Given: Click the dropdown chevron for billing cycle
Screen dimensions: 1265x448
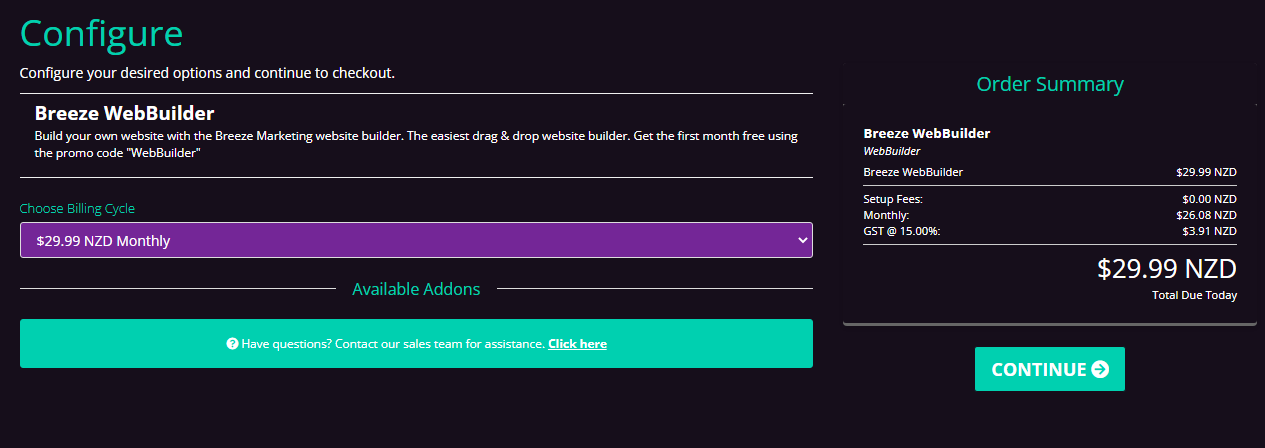Looking at the screenshot, I should pyautogui.click(x=801, y=240).
